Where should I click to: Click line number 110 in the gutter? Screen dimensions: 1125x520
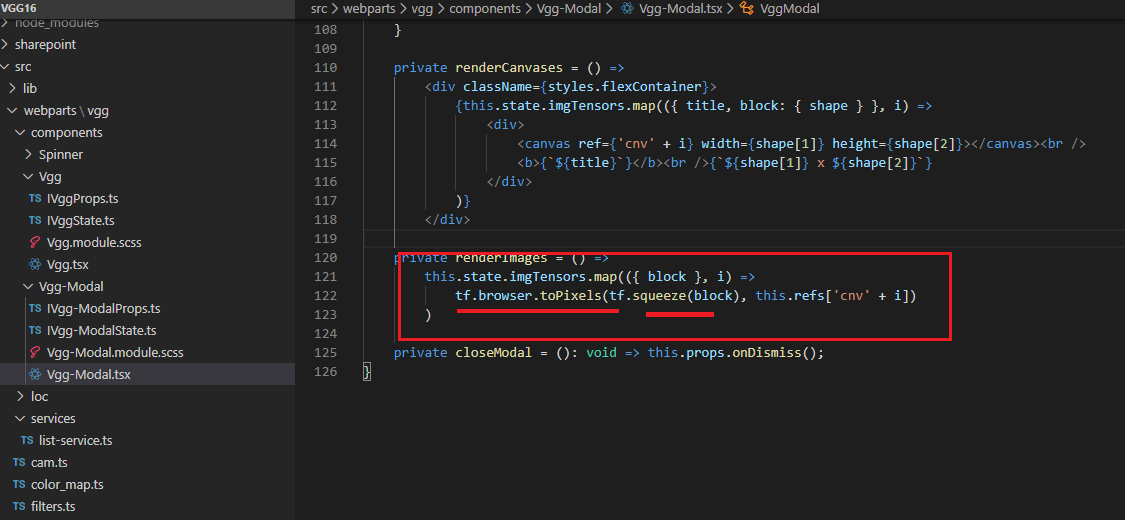click(x=326, y=68)
